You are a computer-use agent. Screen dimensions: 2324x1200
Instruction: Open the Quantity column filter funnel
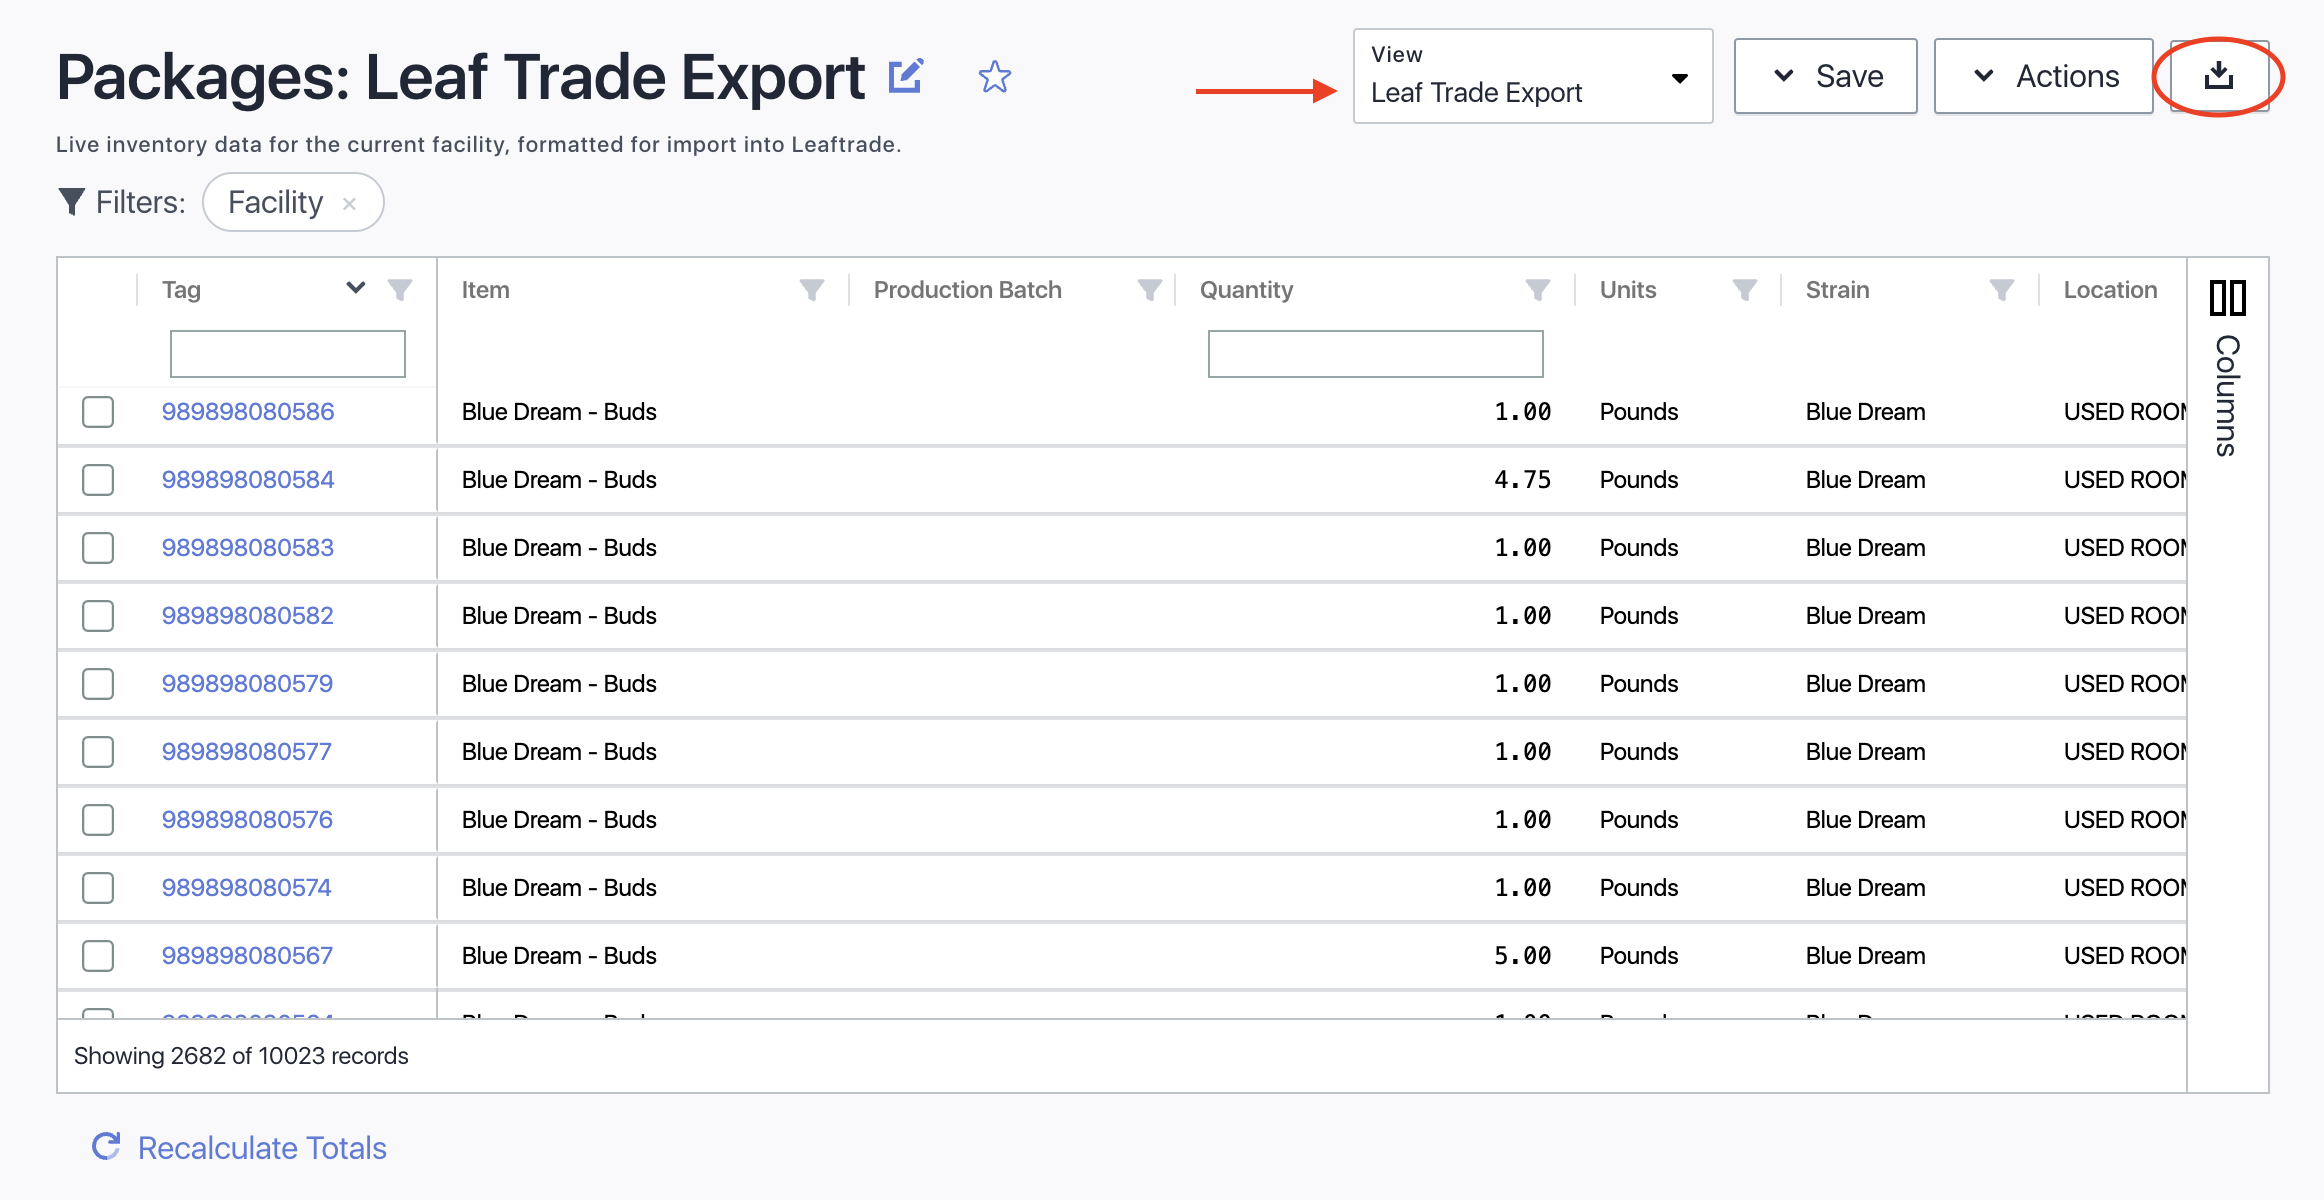pos(1538,290)
